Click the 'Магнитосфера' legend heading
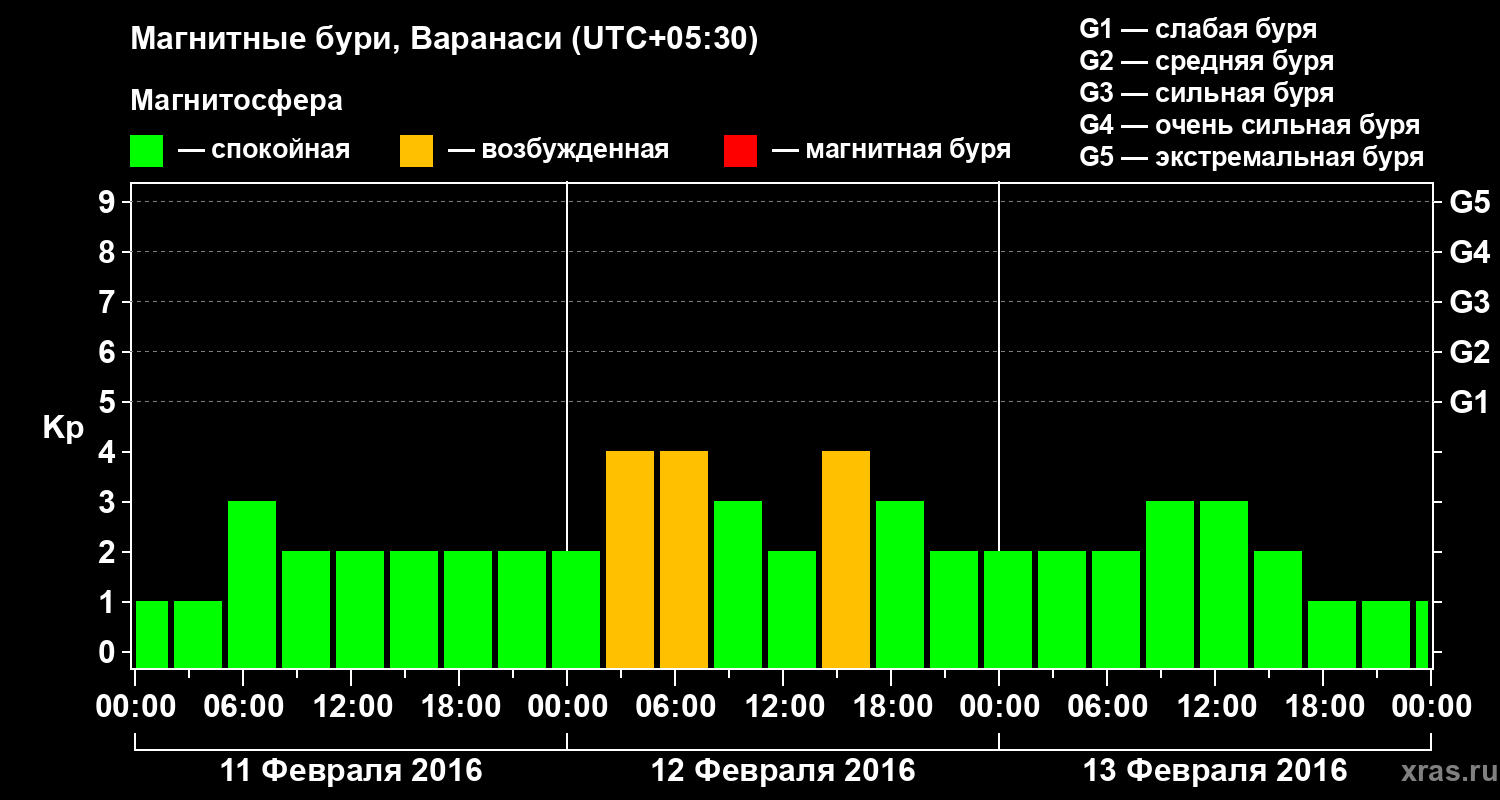This screenshot has width=1500, height=800. (x=237, y=101)
